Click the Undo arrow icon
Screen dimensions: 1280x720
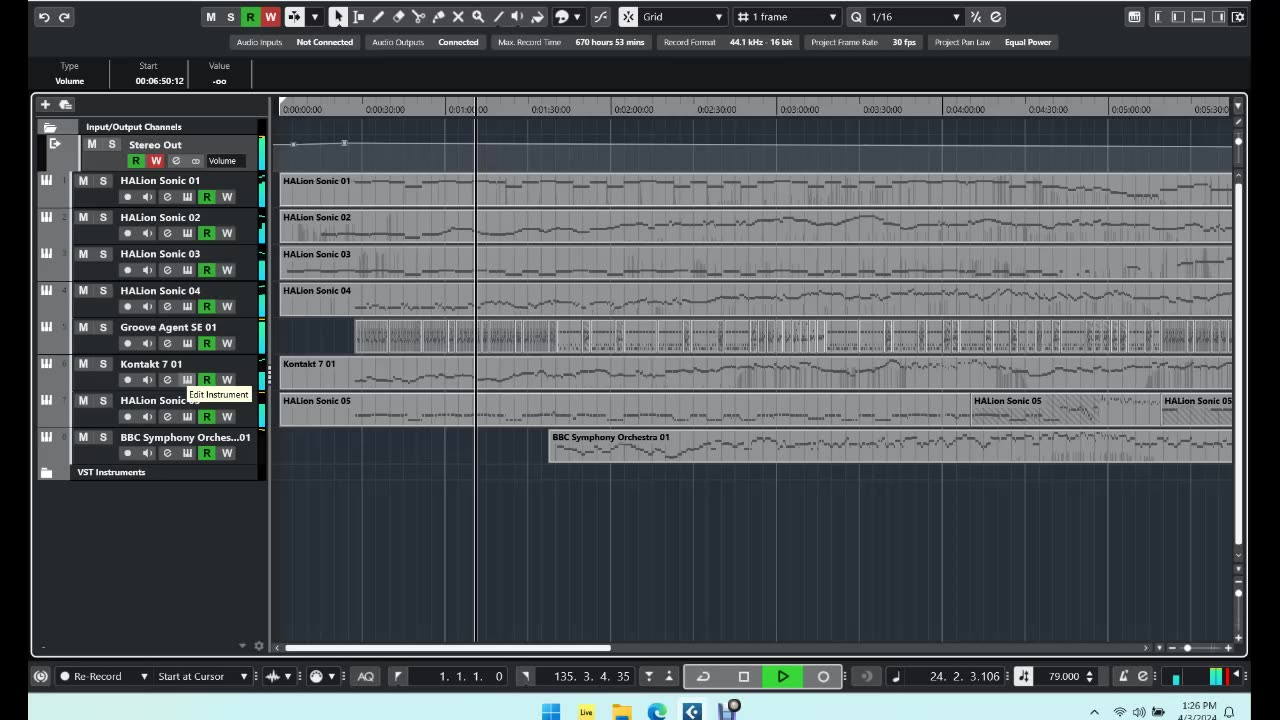[x=44, y=17]
